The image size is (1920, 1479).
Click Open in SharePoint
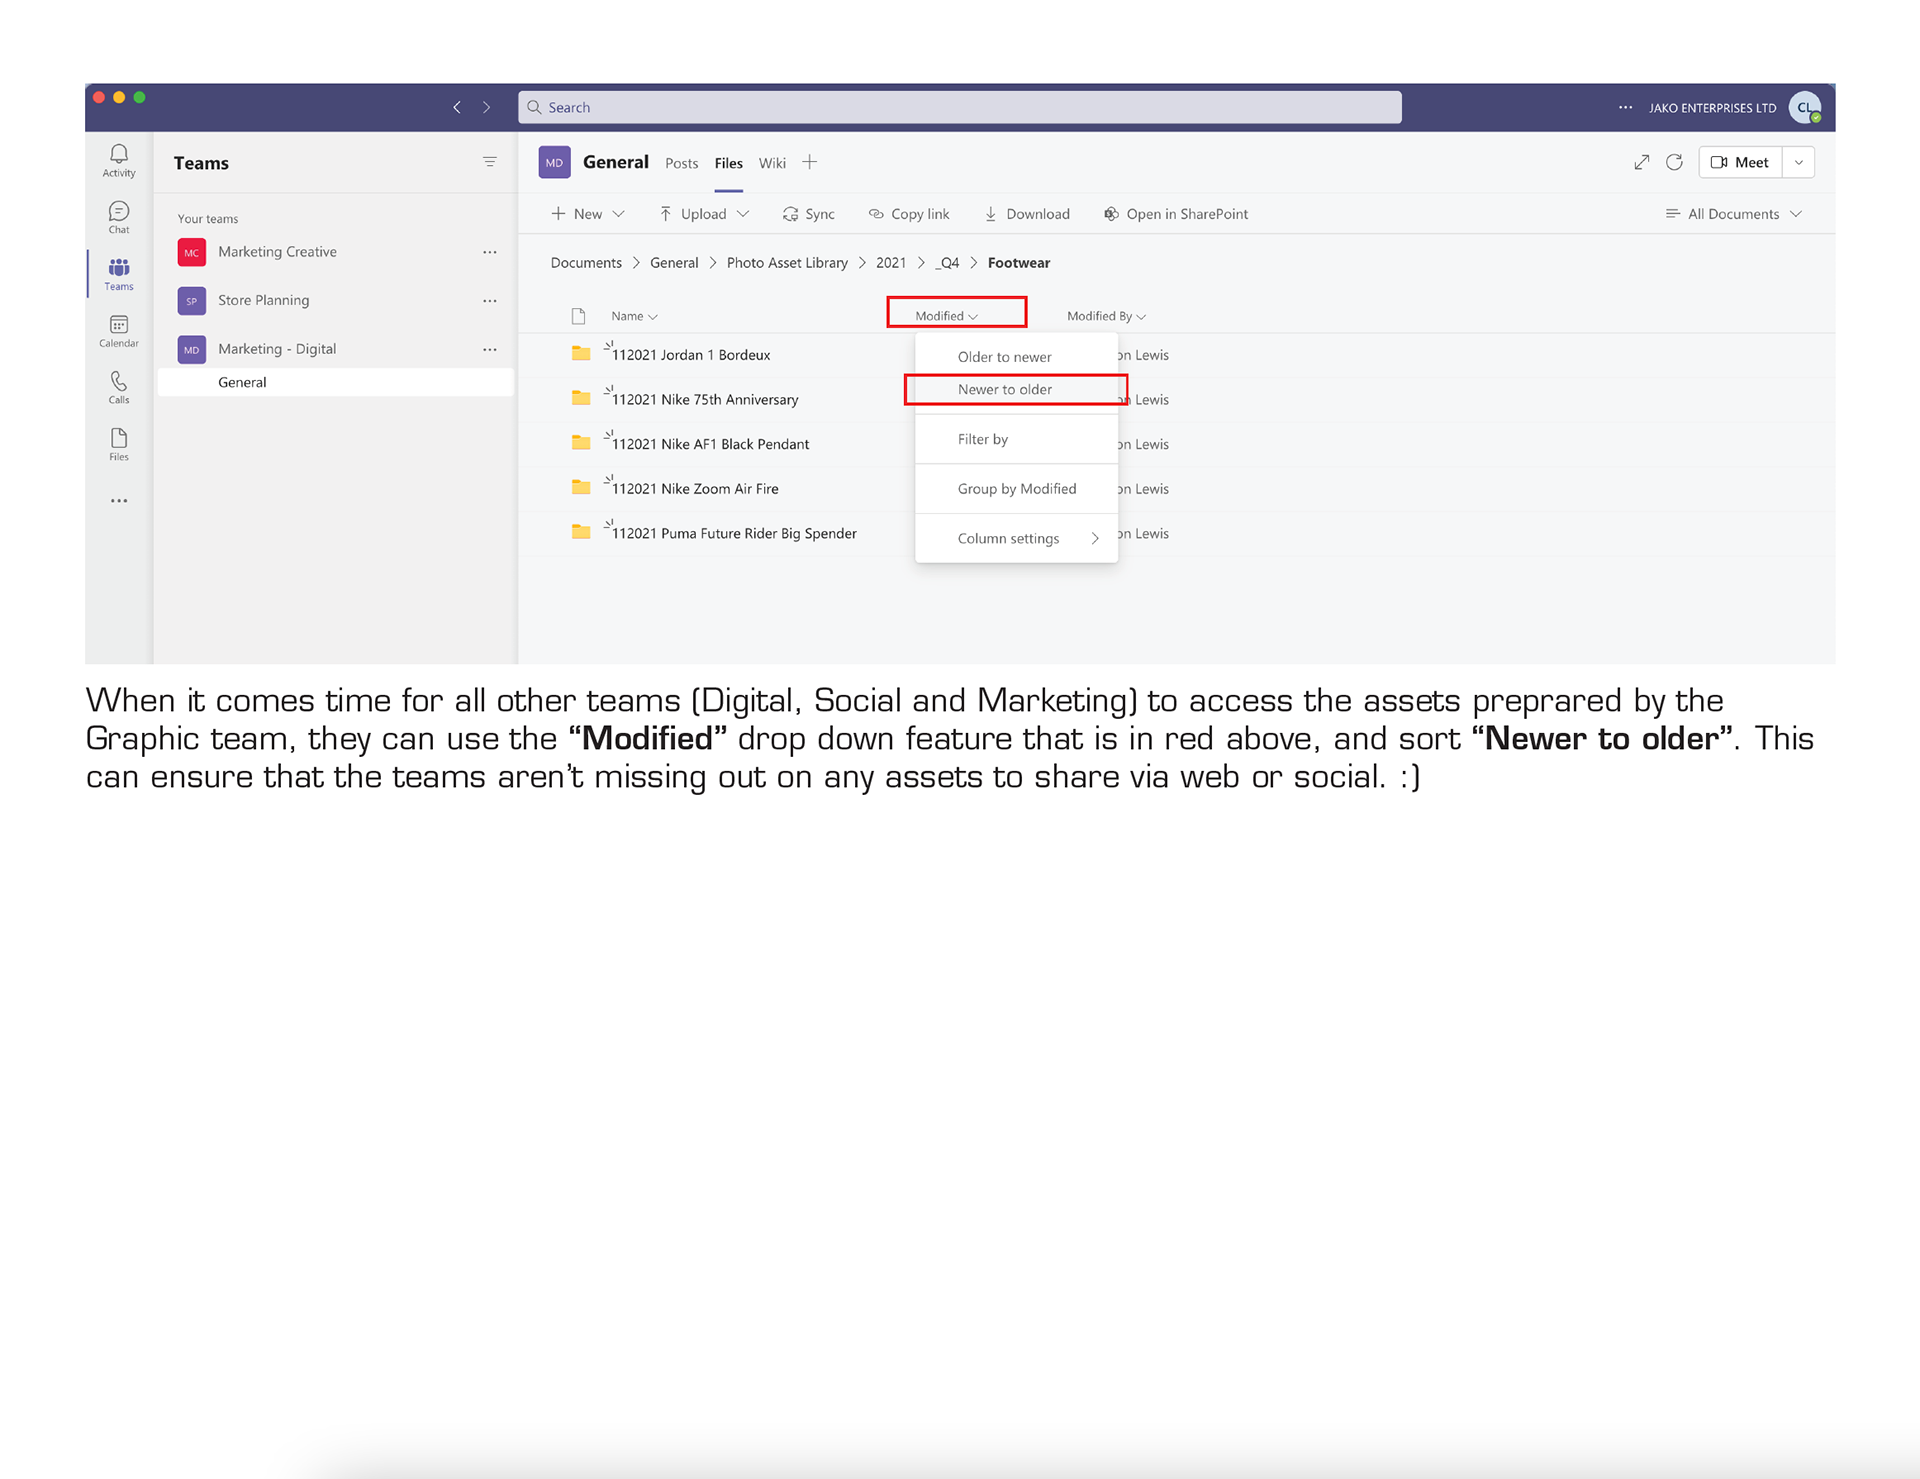1176,214
